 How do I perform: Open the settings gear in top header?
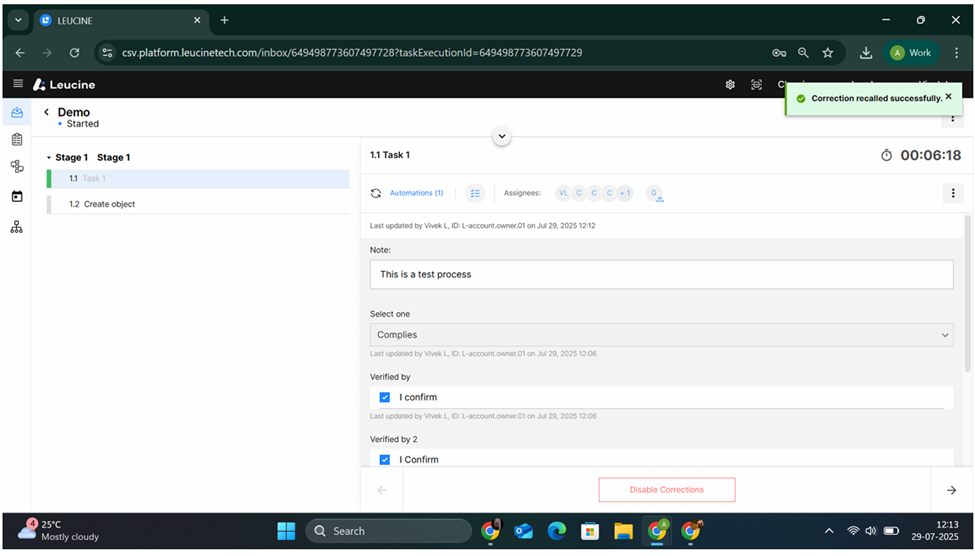[x=730, y=85]
